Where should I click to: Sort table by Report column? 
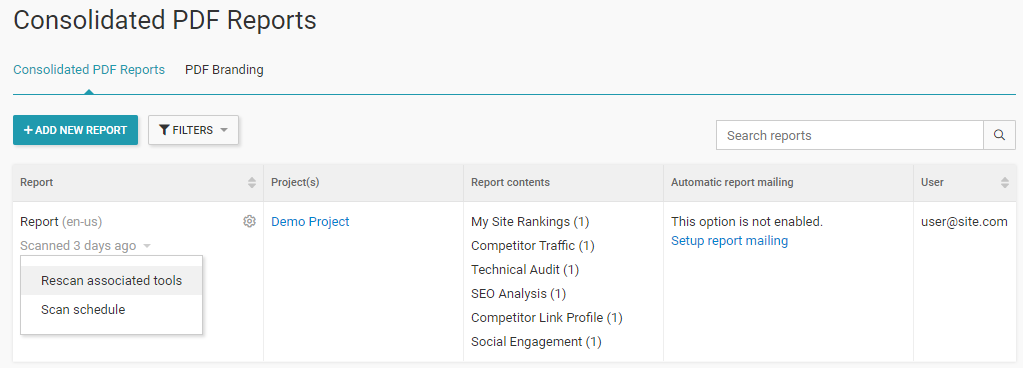coord(252,183)
